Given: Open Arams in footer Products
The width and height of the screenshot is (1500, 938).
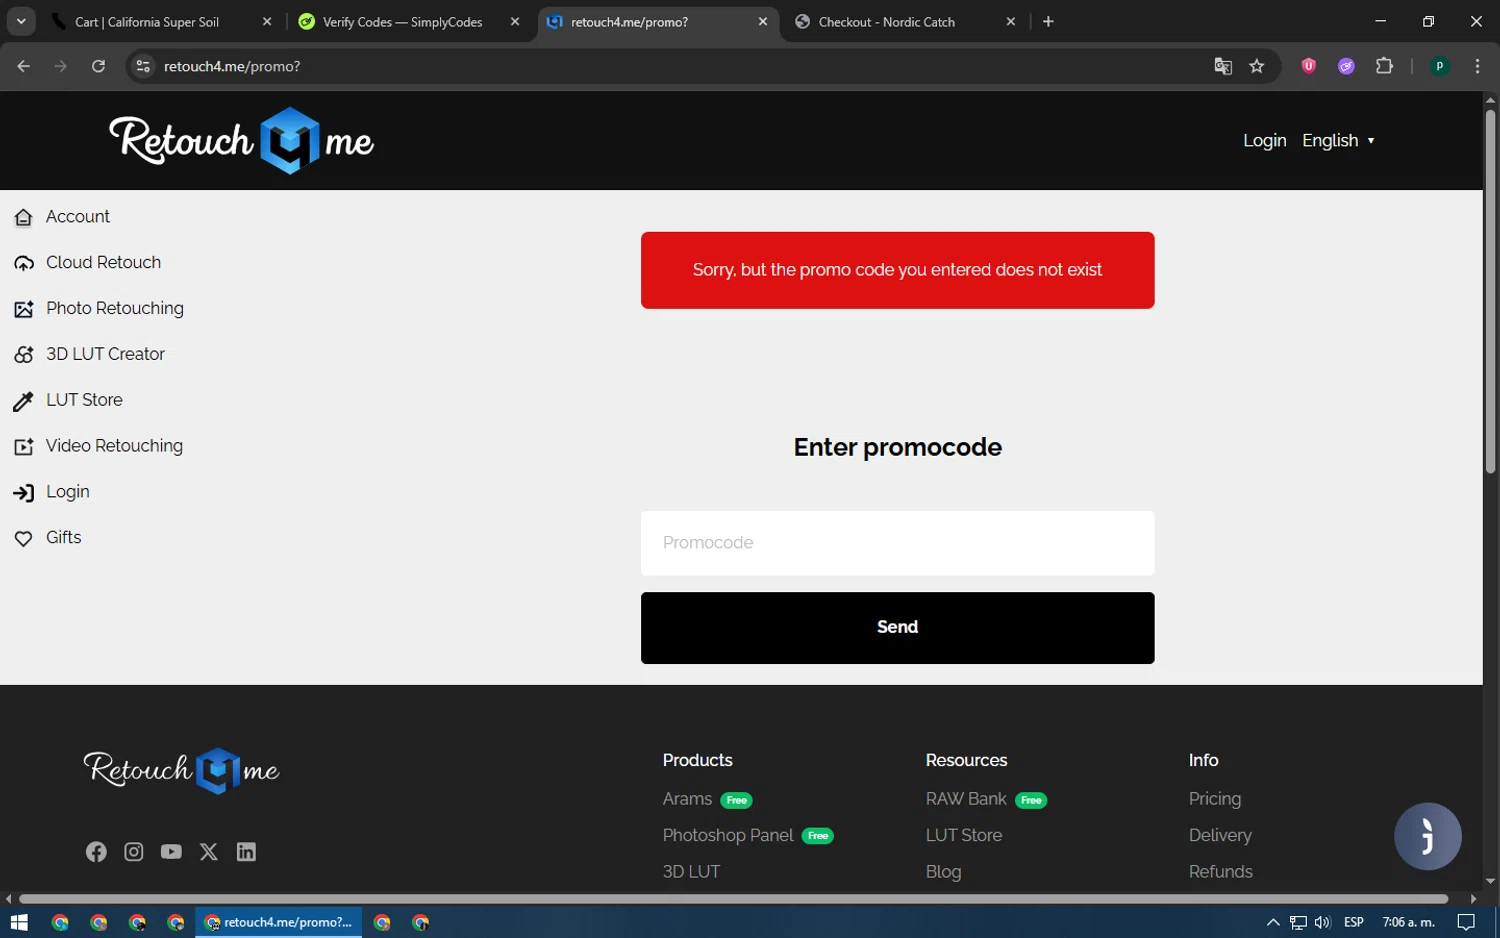Looking at the screenshot, I should pyautogui.click(x=687, y=799).
